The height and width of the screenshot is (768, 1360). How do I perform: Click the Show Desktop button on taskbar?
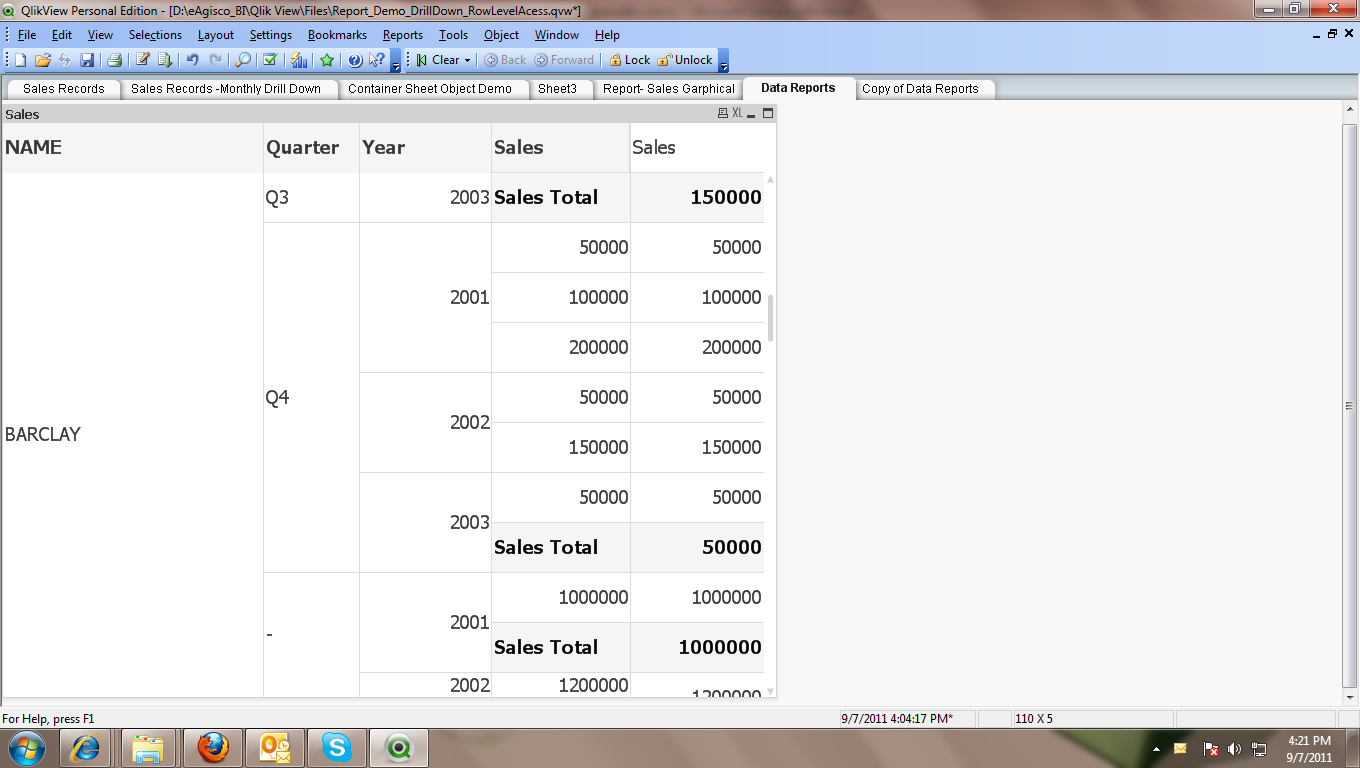tap(1353, 748)
